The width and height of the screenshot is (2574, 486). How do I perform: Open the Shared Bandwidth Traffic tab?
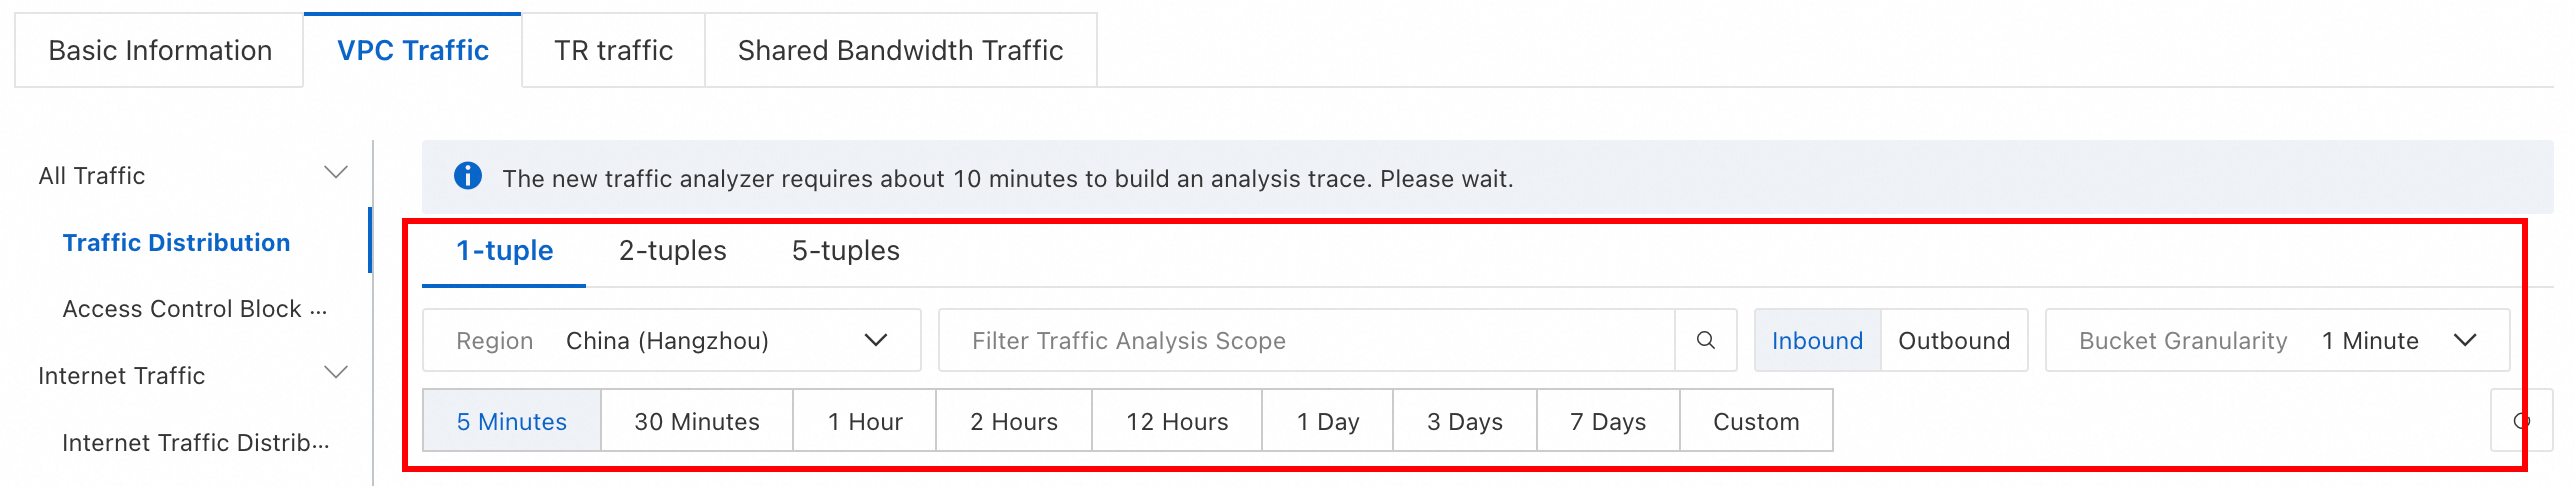click(x=900, y=51)
